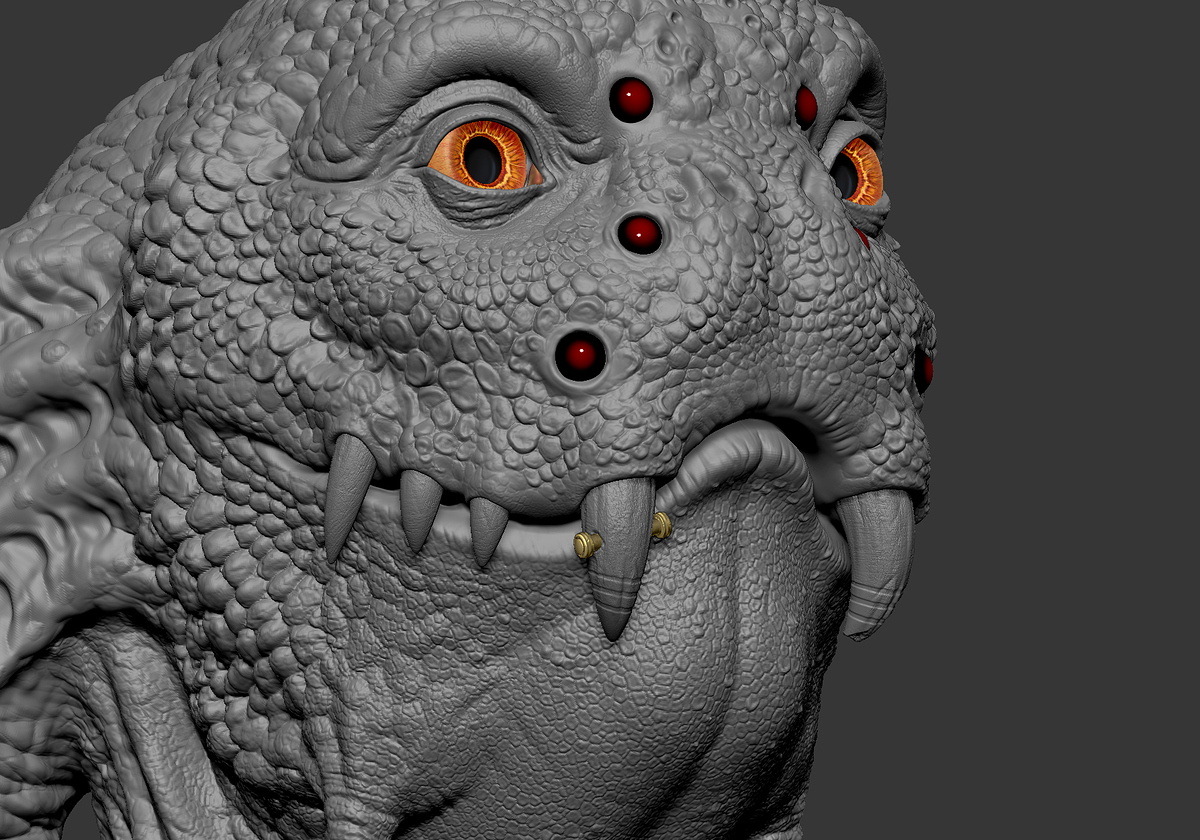Select the partially hidden orange eye at the head's far side

pyautogui.click(x=858, y=171)
